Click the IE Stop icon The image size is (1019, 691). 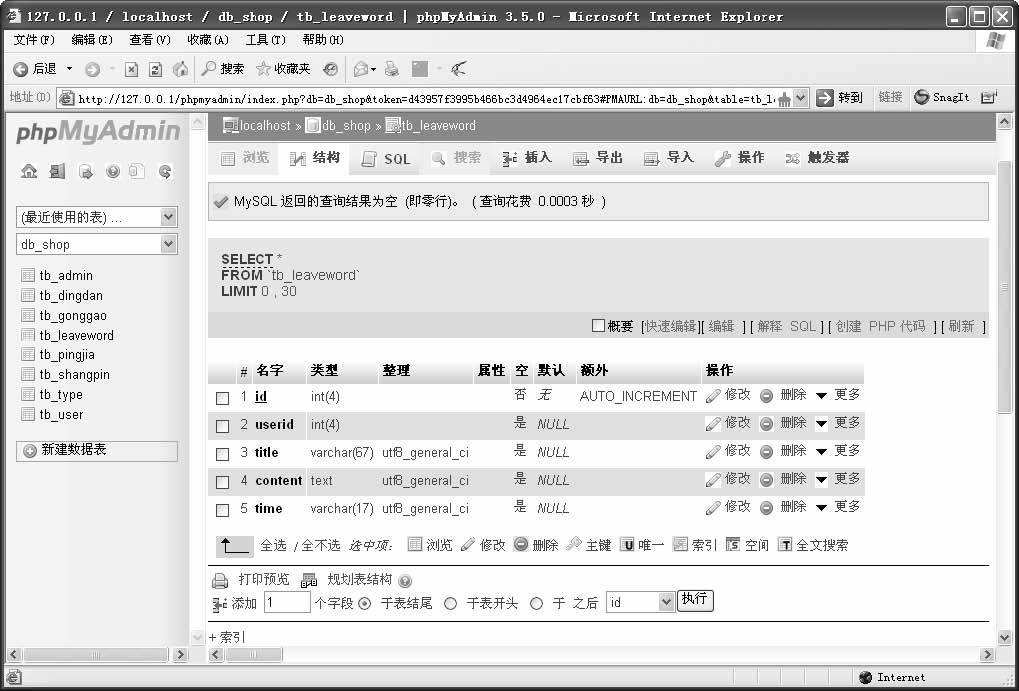tap(131, 69)
